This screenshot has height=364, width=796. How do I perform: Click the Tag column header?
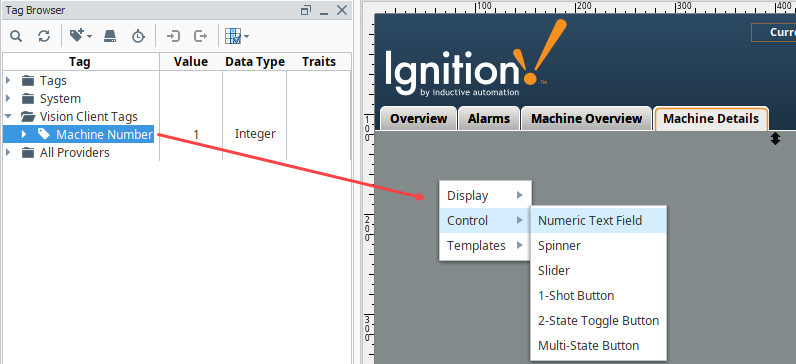tap(80, 62)
